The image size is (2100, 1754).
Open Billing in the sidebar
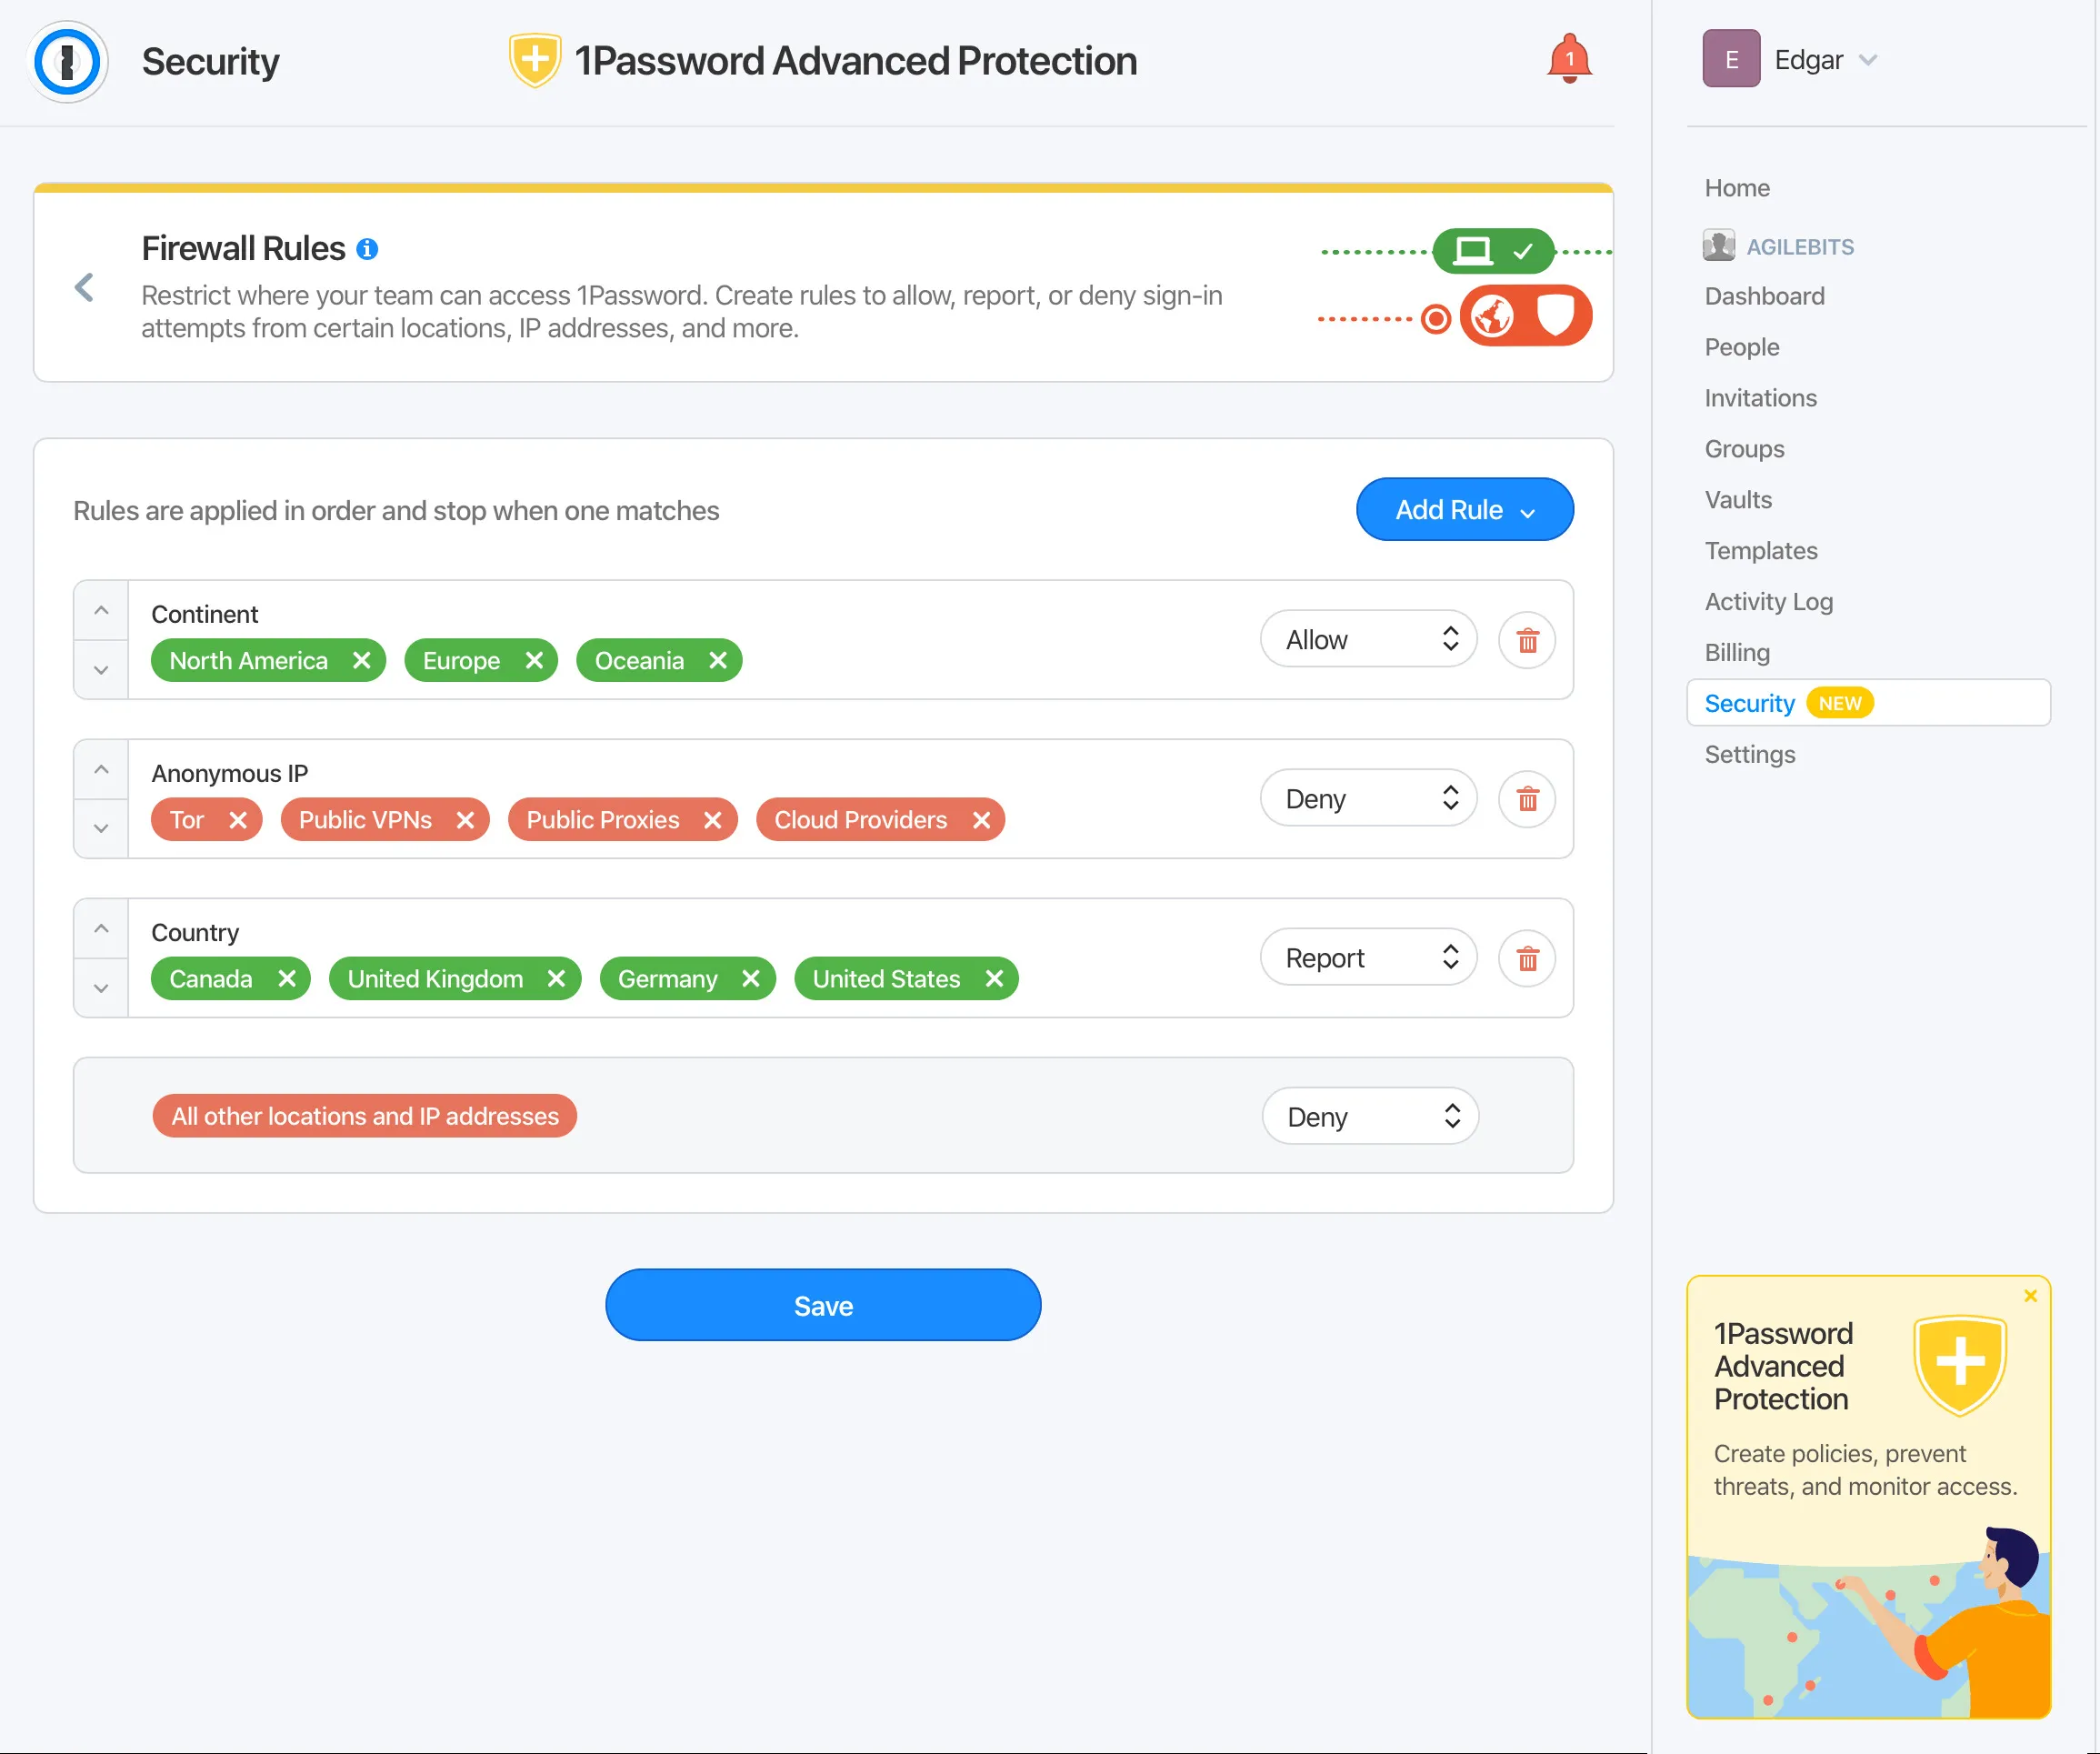coord(1737,653)
